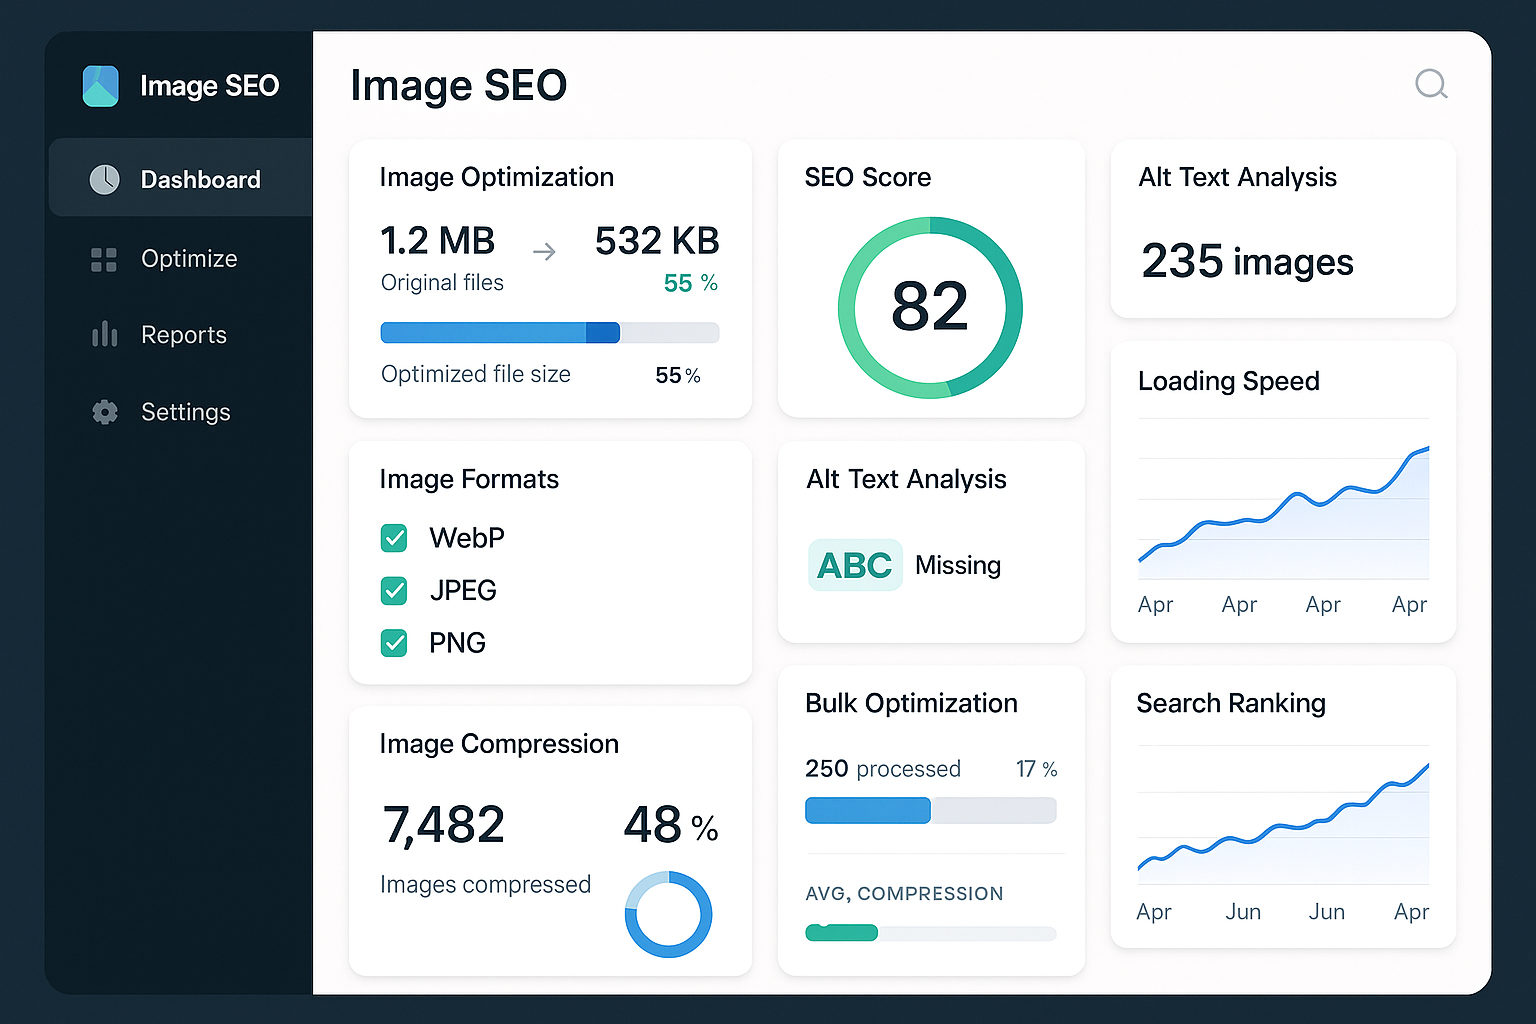This screenshot has width=1536, height=1024.
Task: Click the Image SEO app logo
Action: pos(100,86)
